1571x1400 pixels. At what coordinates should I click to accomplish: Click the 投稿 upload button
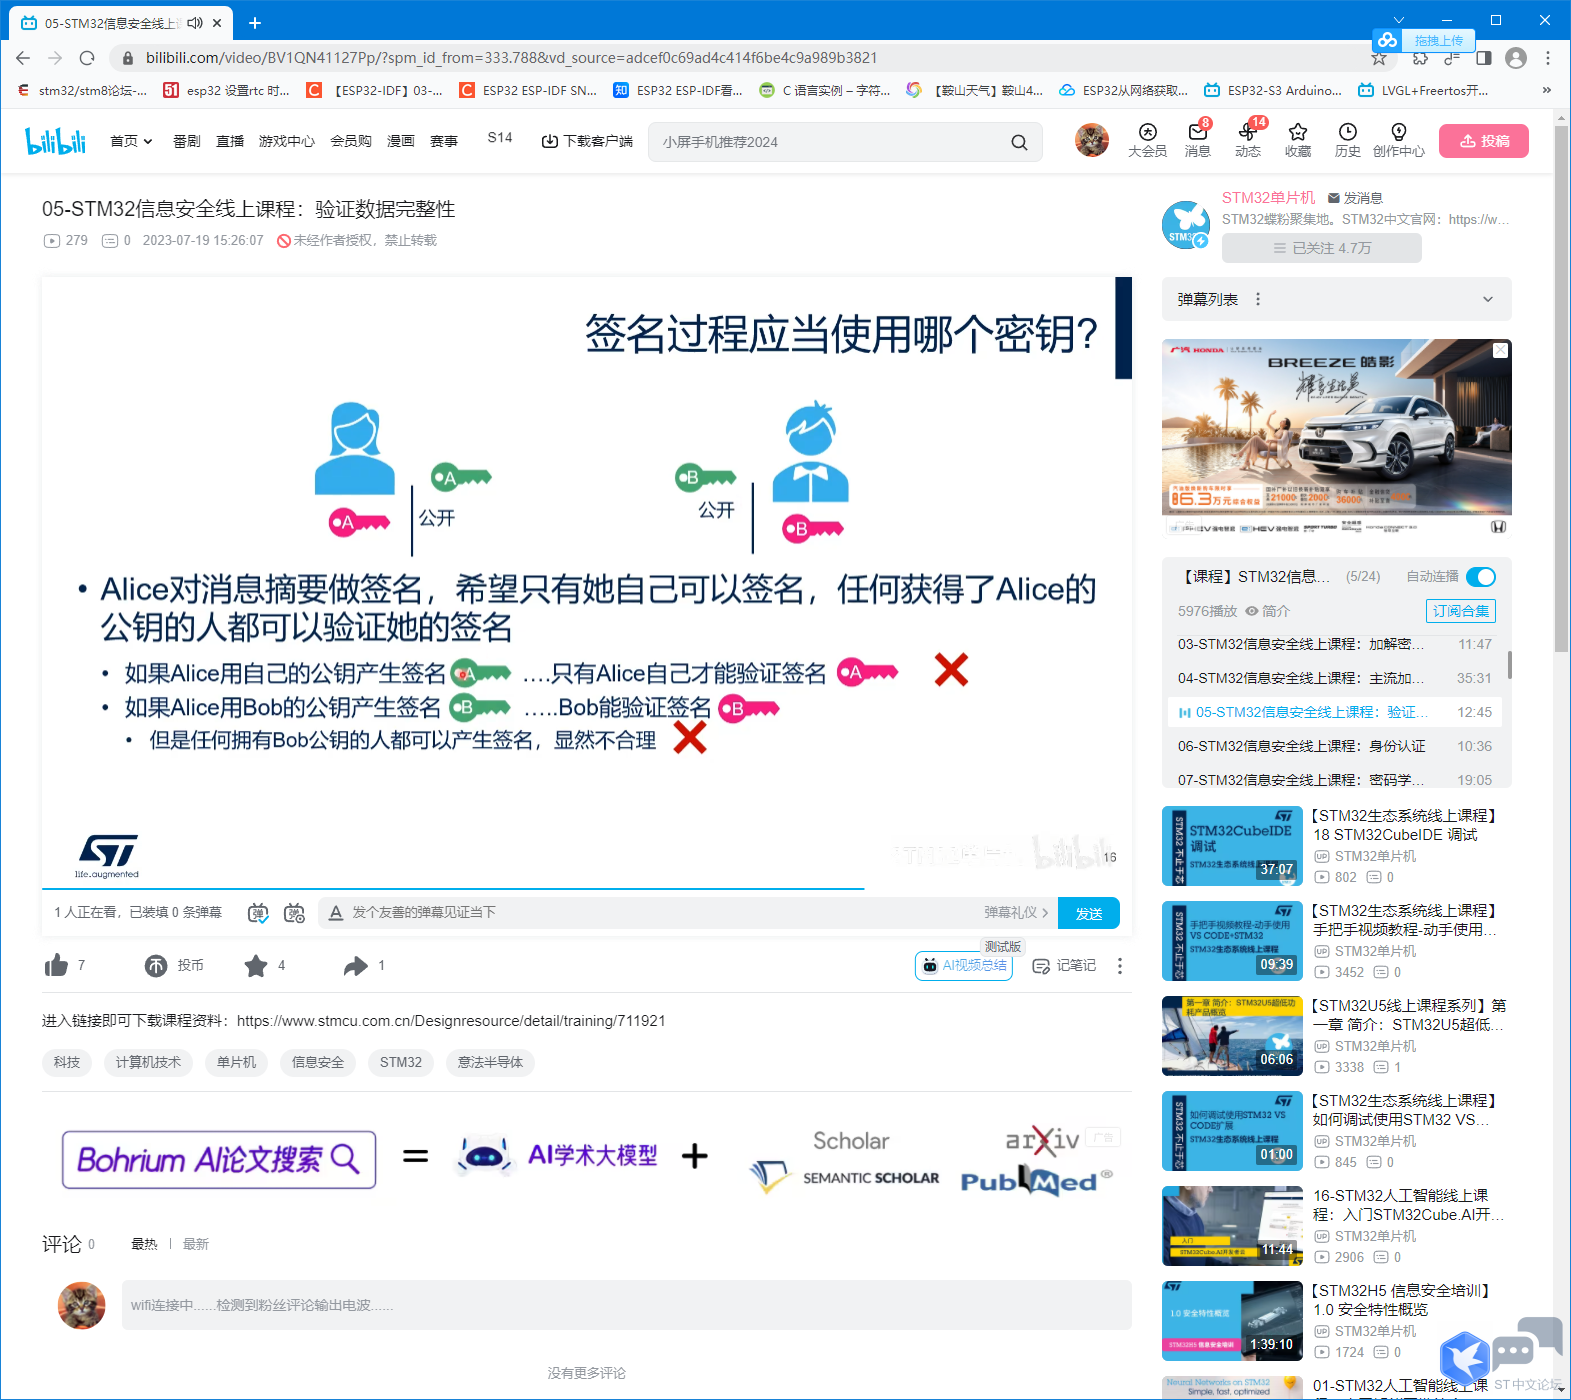[1484, 141]
